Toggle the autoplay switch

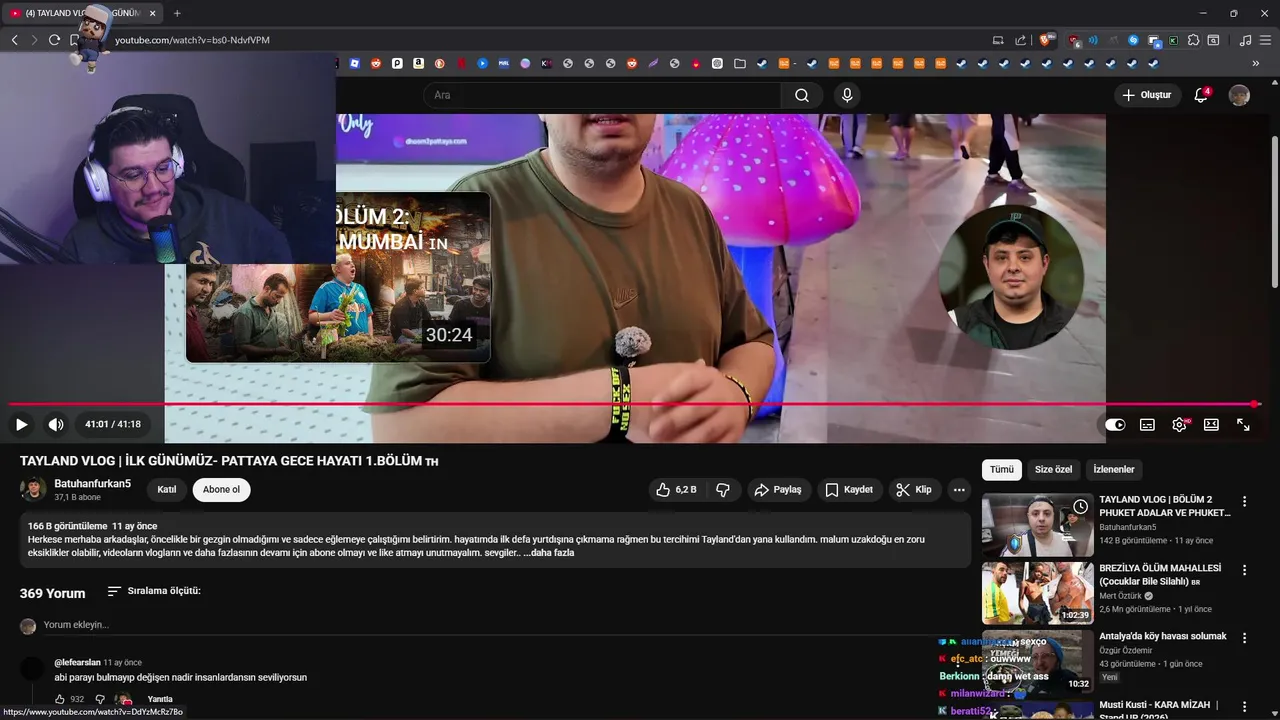(1115, 424)
